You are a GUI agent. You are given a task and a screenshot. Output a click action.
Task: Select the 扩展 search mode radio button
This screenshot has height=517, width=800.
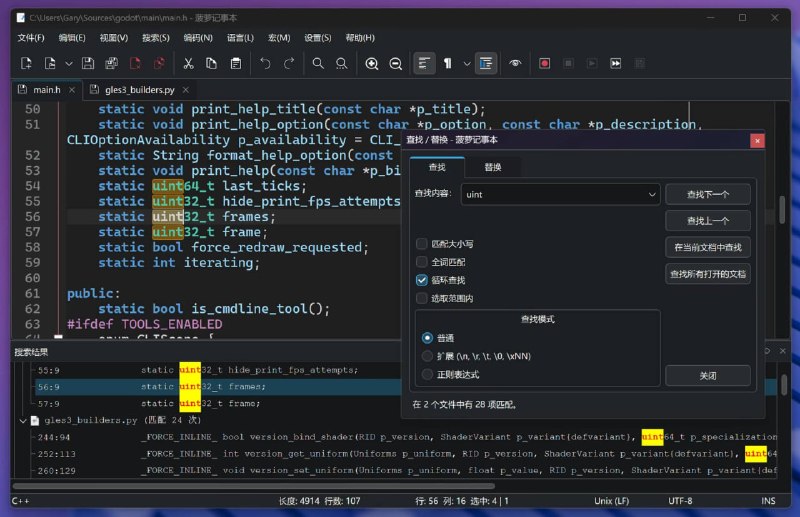pyautogui.click(x=427, y=356)
